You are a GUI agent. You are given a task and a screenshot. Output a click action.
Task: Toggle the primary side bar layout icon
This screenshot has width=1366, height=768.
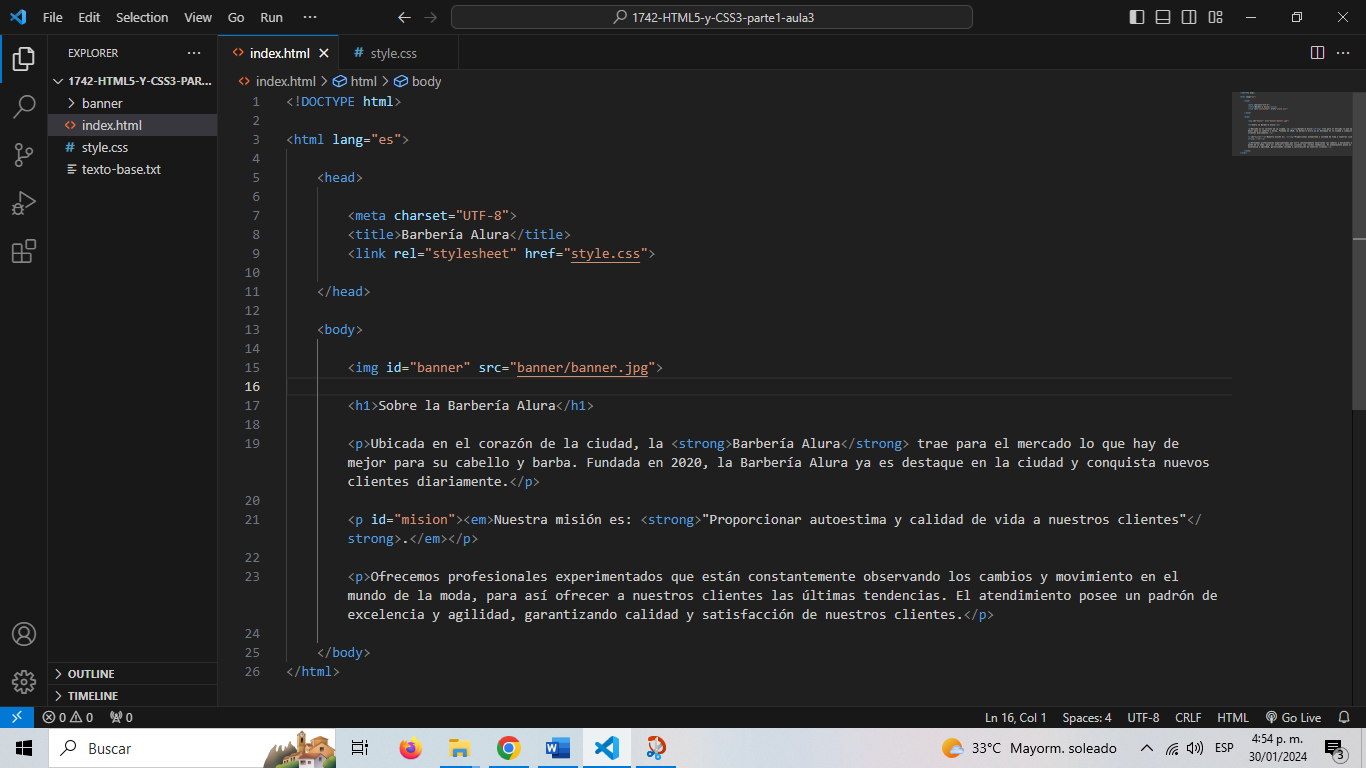click(1137, 17)
